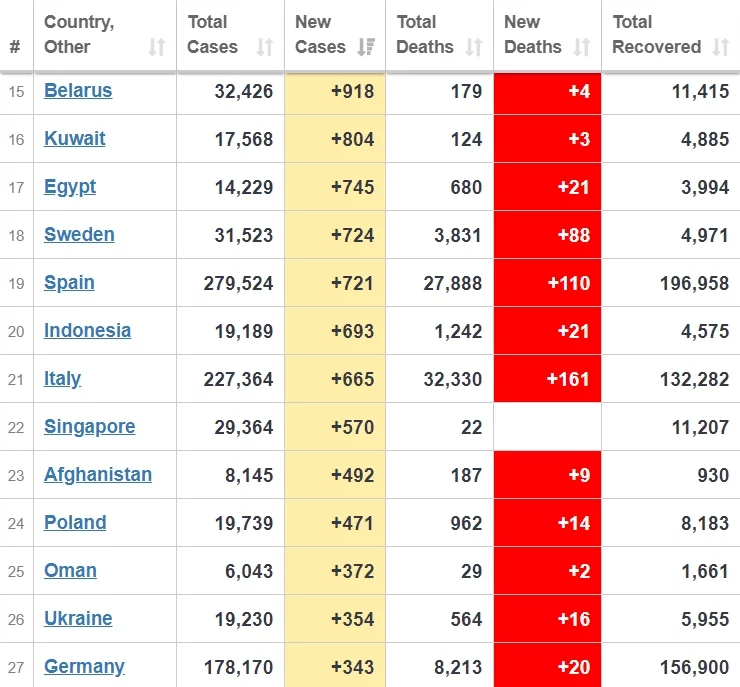Viewport: 740px width, 687px height.
Task: Open Kuwait country page
Action: coord(75,138)
